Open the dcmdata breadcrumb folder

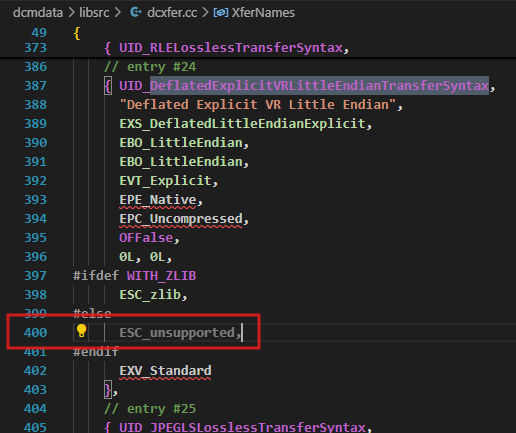38,13
